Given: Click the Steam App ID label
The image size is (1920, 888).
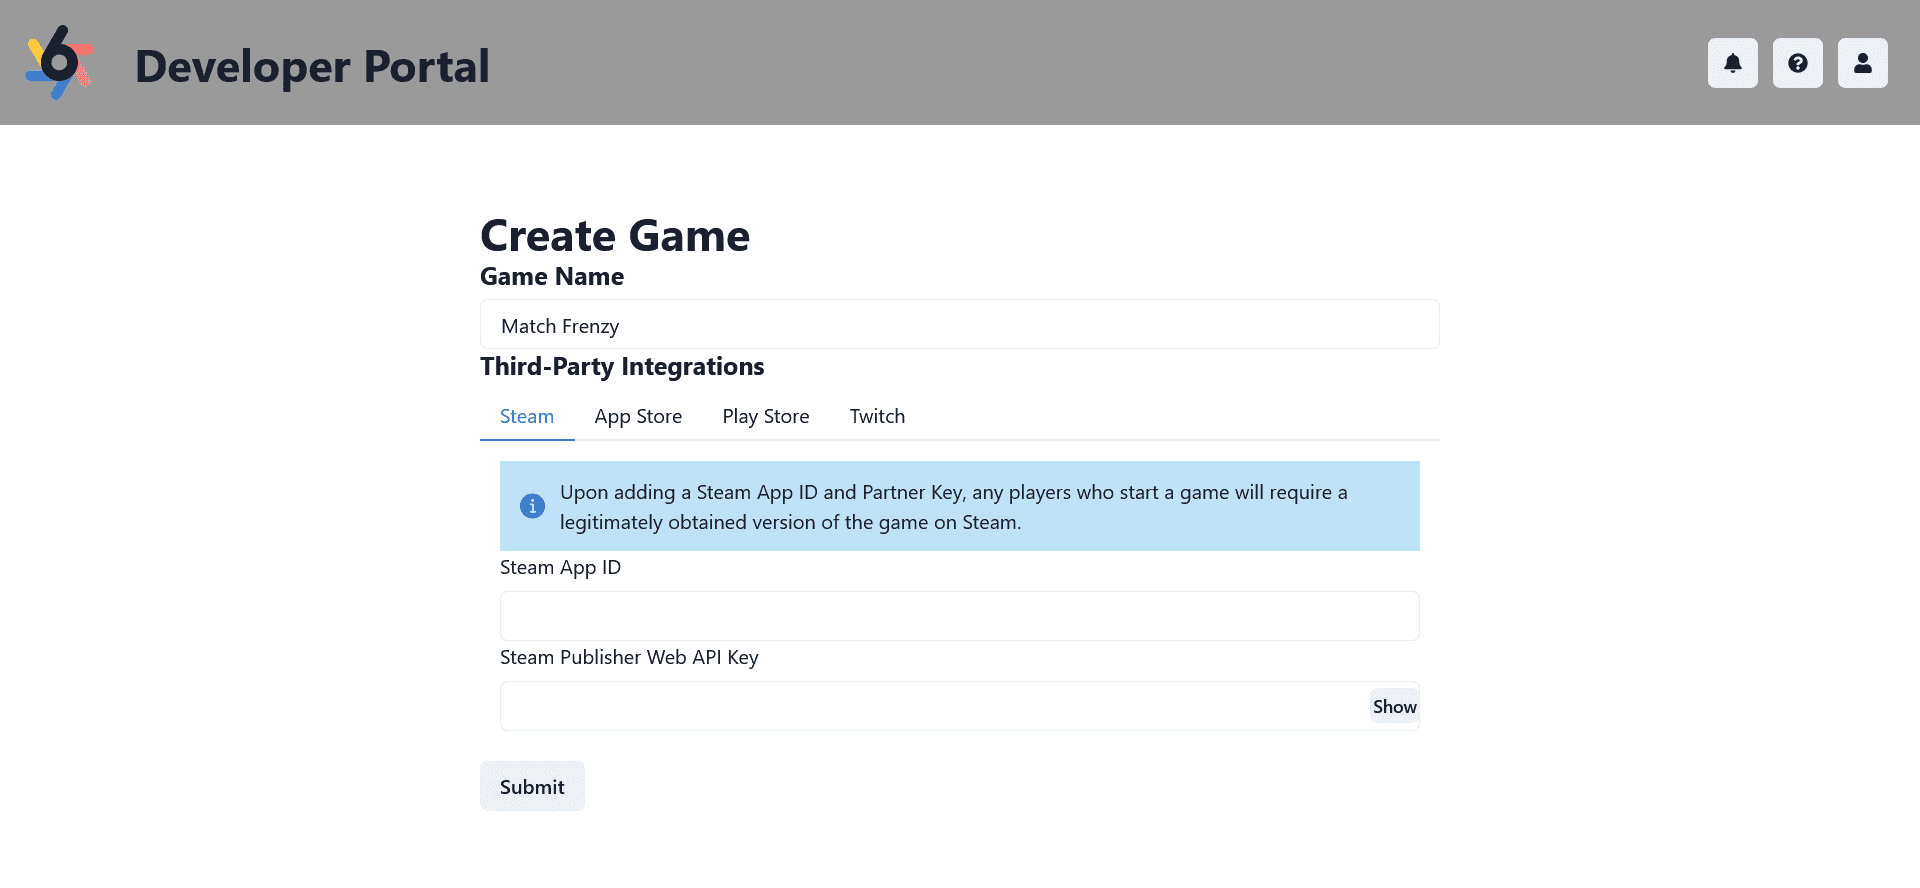Looking at the screenshot, I should pyautogui.click(x=560, y=568).
